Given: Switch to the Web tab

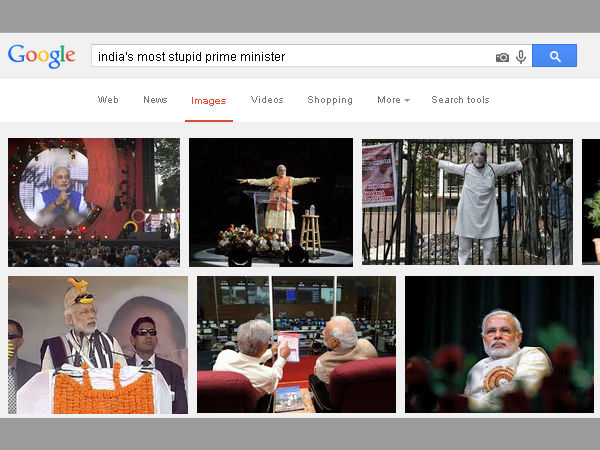Looking at the screenshot, I should (x=108, y=100).
